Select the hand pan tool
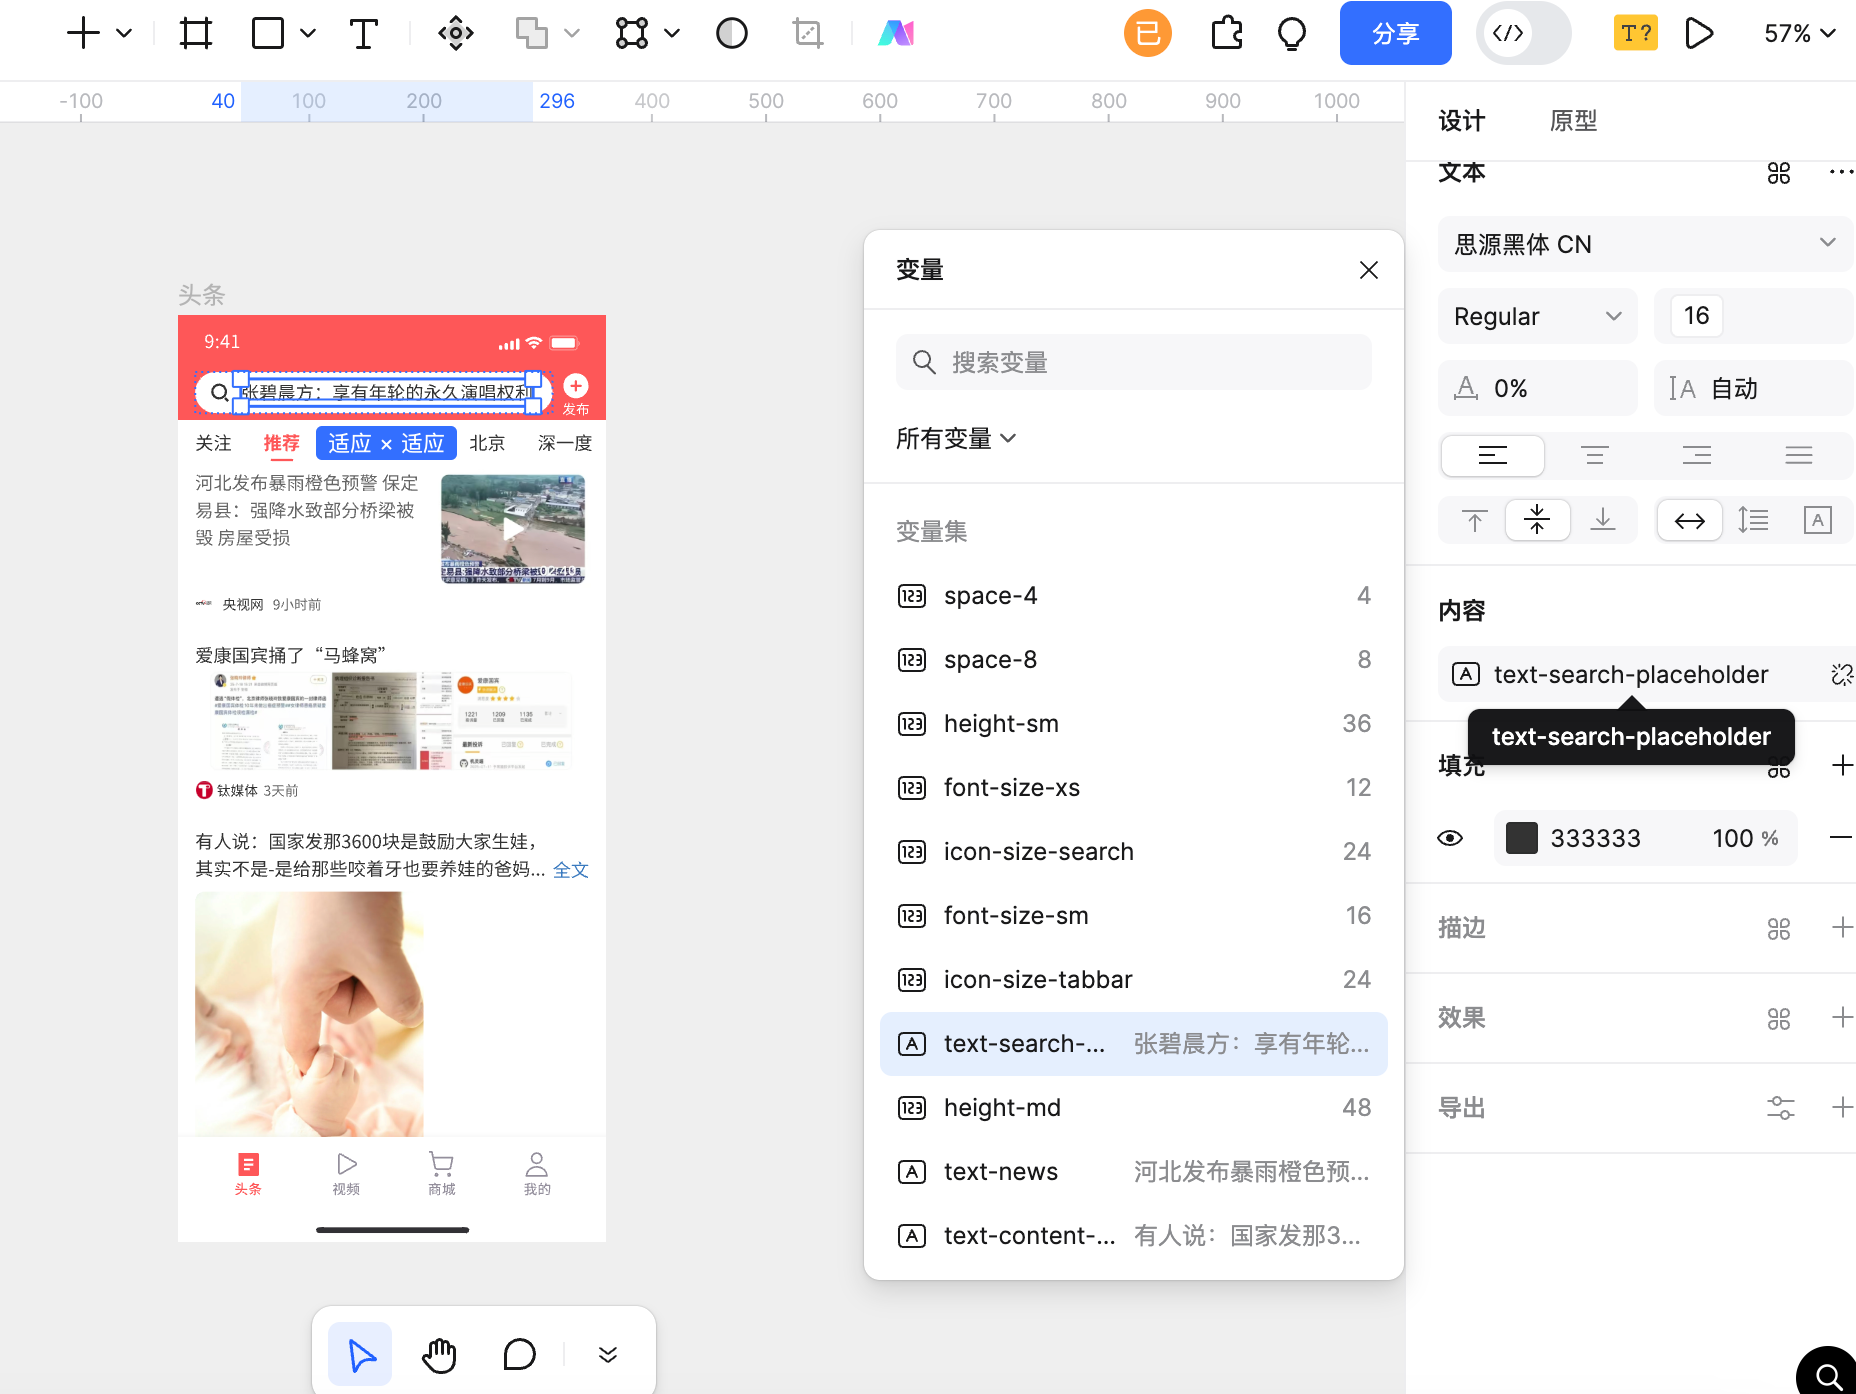1856x1394 pixels. pyautogui.click(x=439, y=1355)
